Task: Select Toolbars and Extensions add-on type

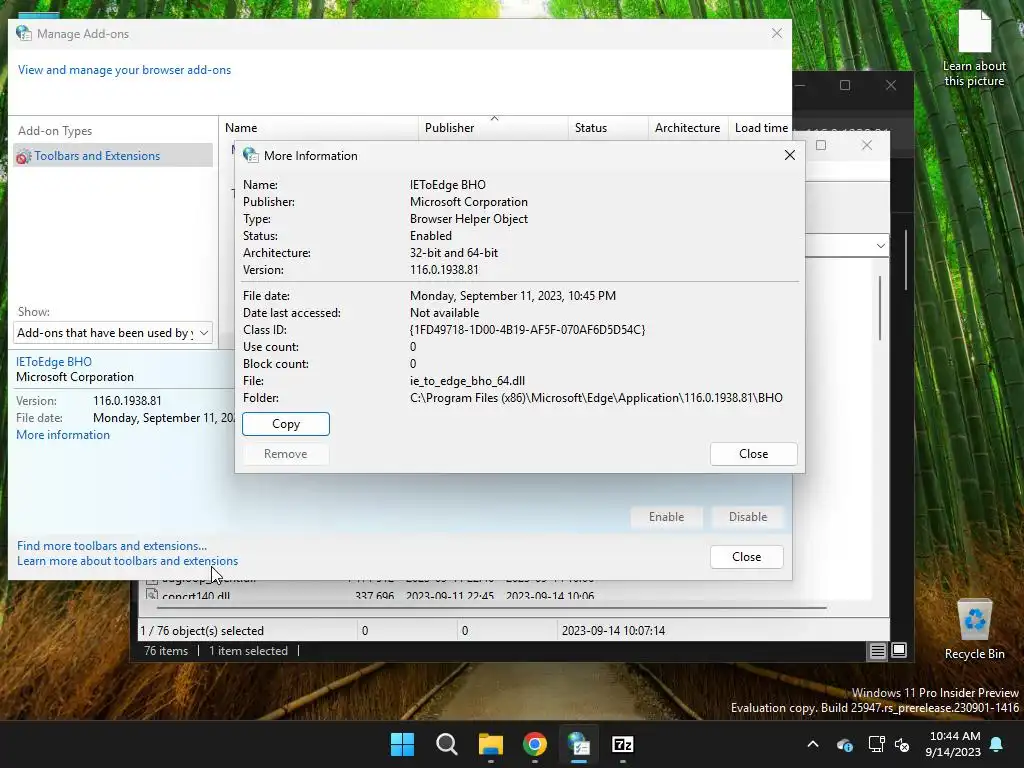Action: point(113,155)
